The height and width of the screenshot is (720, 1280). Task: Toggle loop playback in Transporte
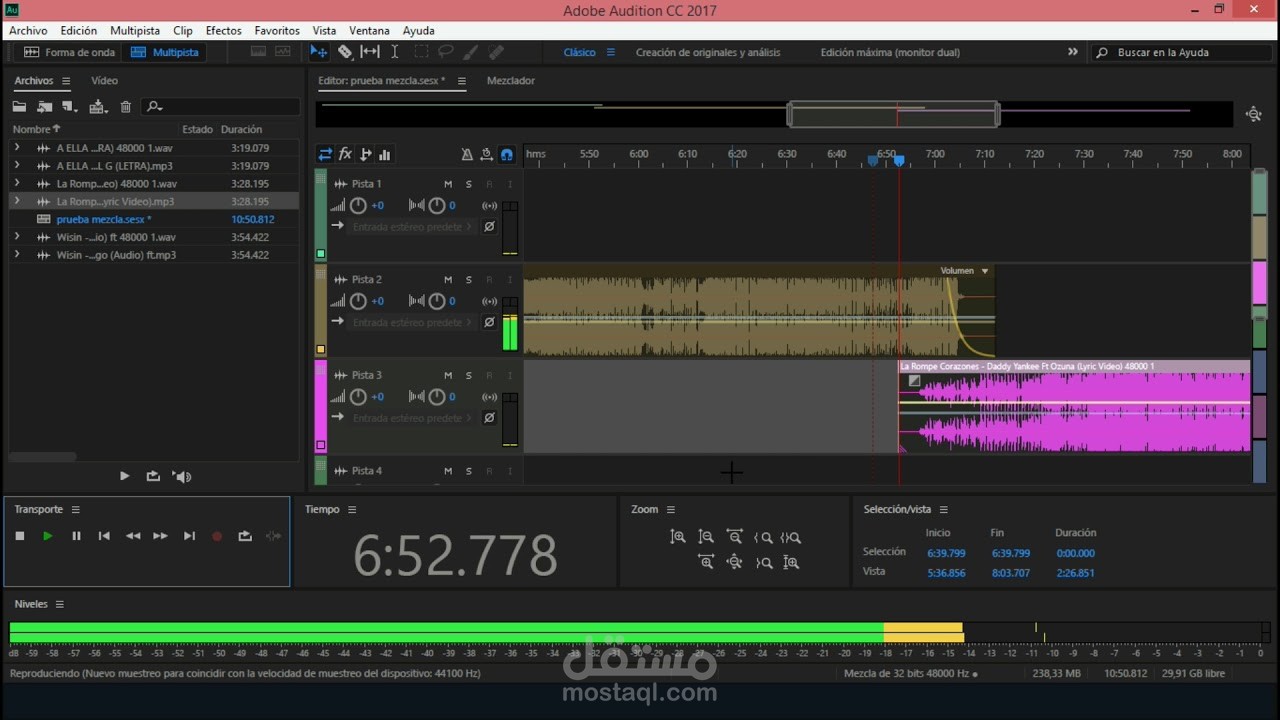point(245,536)
